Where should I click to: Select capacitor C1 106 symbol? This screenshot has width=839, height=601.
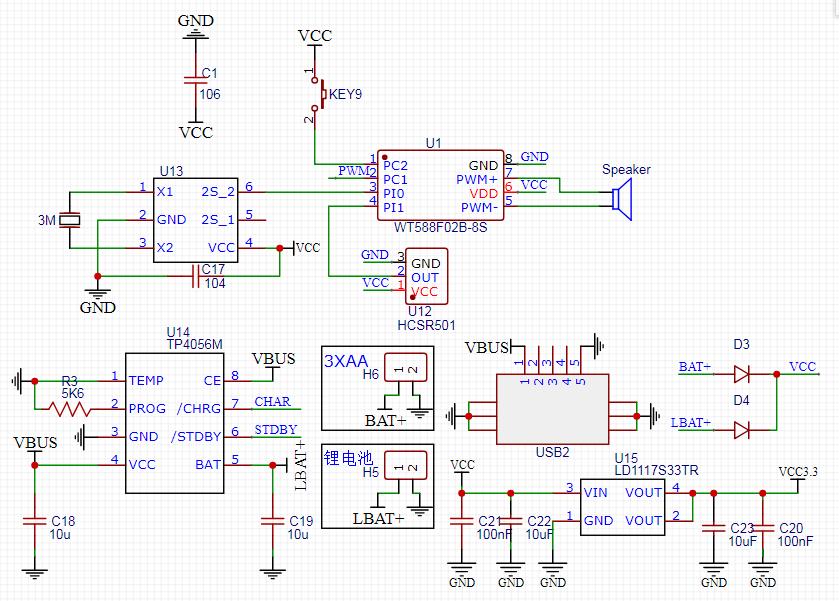coord(196,80)
